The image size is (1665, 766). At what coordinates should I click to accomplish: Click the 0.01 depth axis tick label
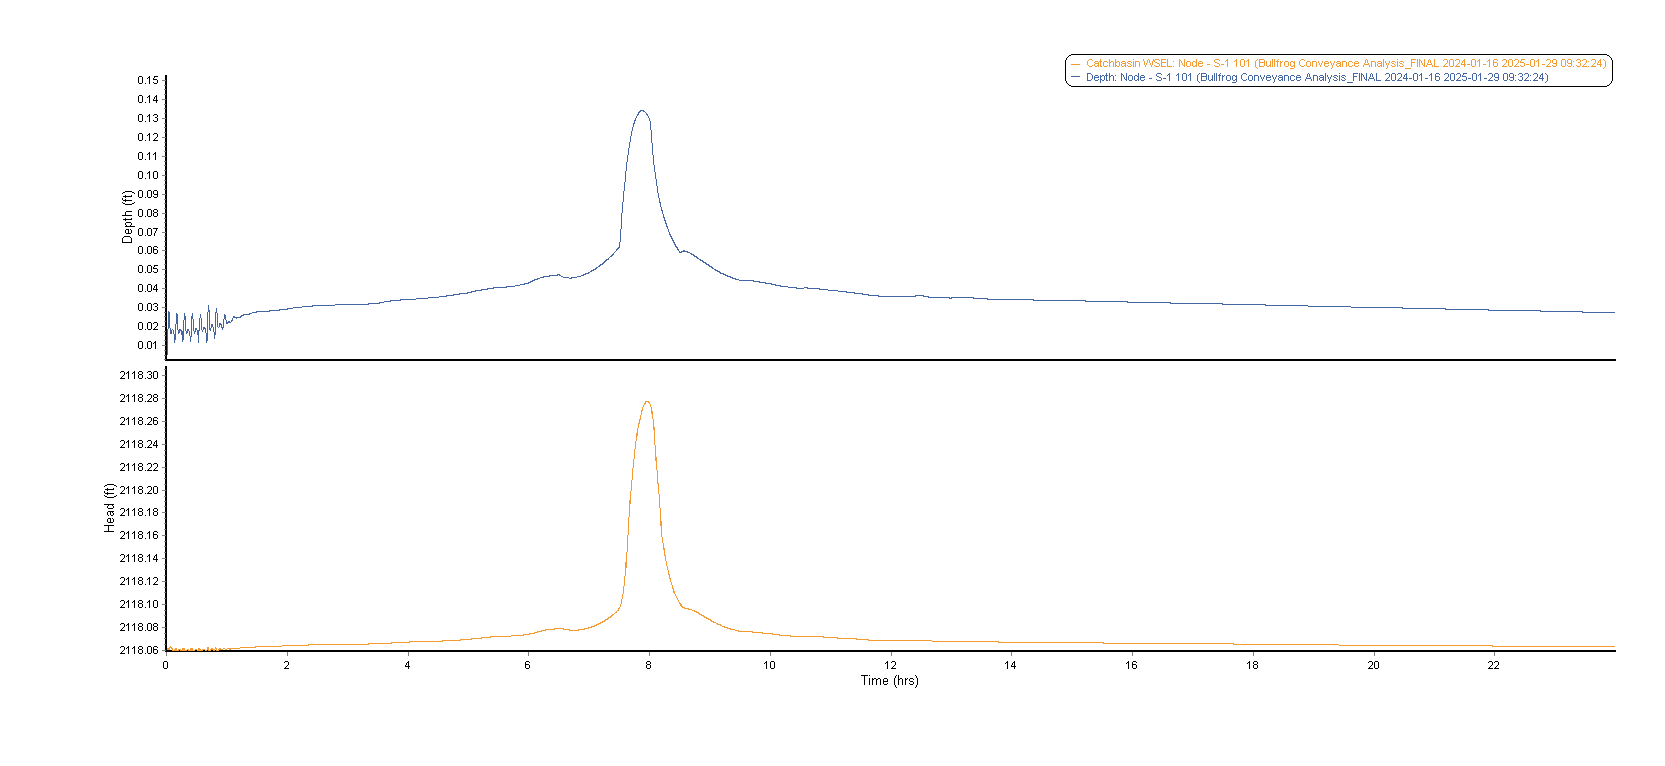point(148,345)
